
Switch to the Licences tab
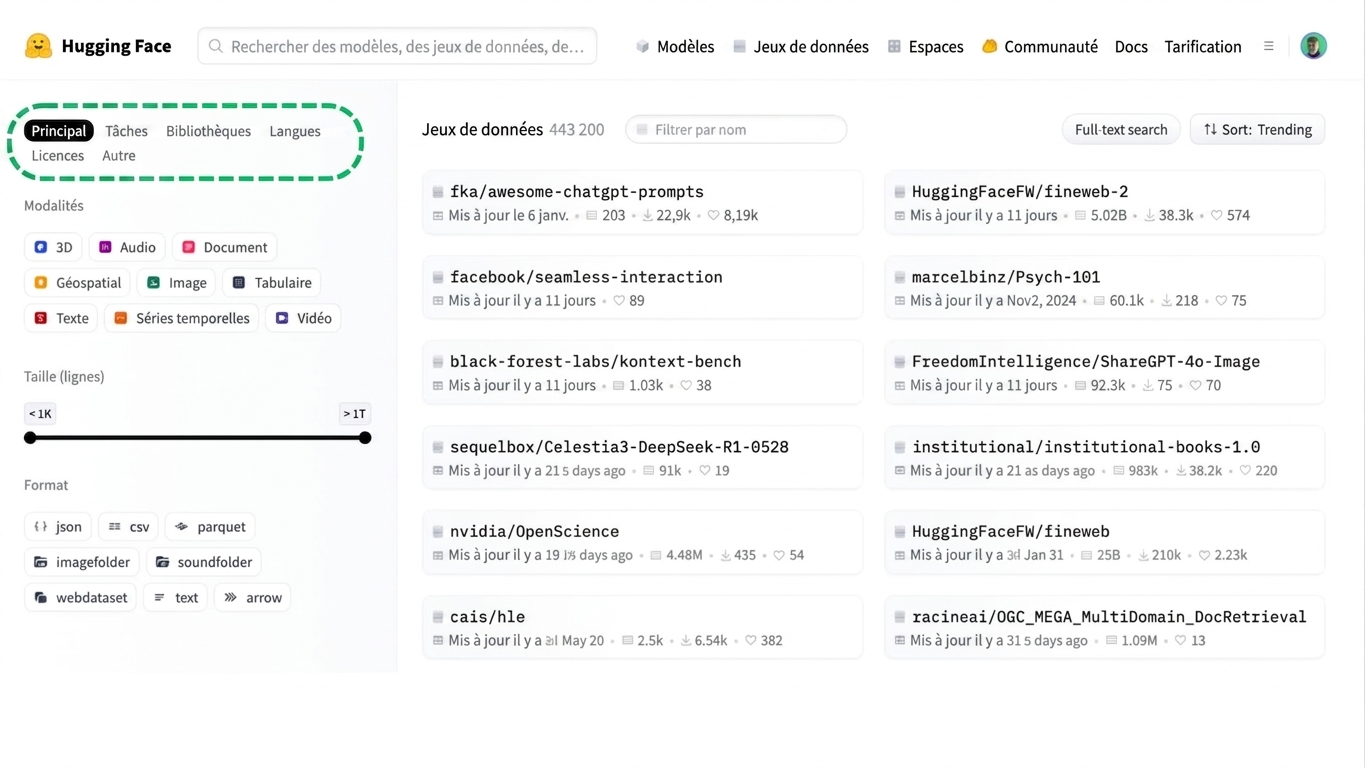58,155
